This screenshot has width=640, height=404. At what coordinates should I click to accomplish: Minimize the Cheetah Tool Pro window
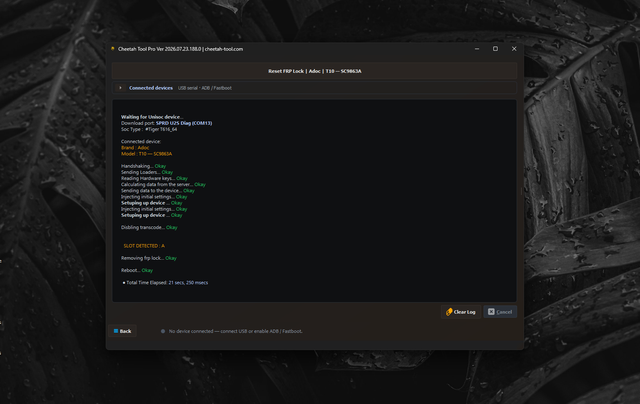(477, 49)
